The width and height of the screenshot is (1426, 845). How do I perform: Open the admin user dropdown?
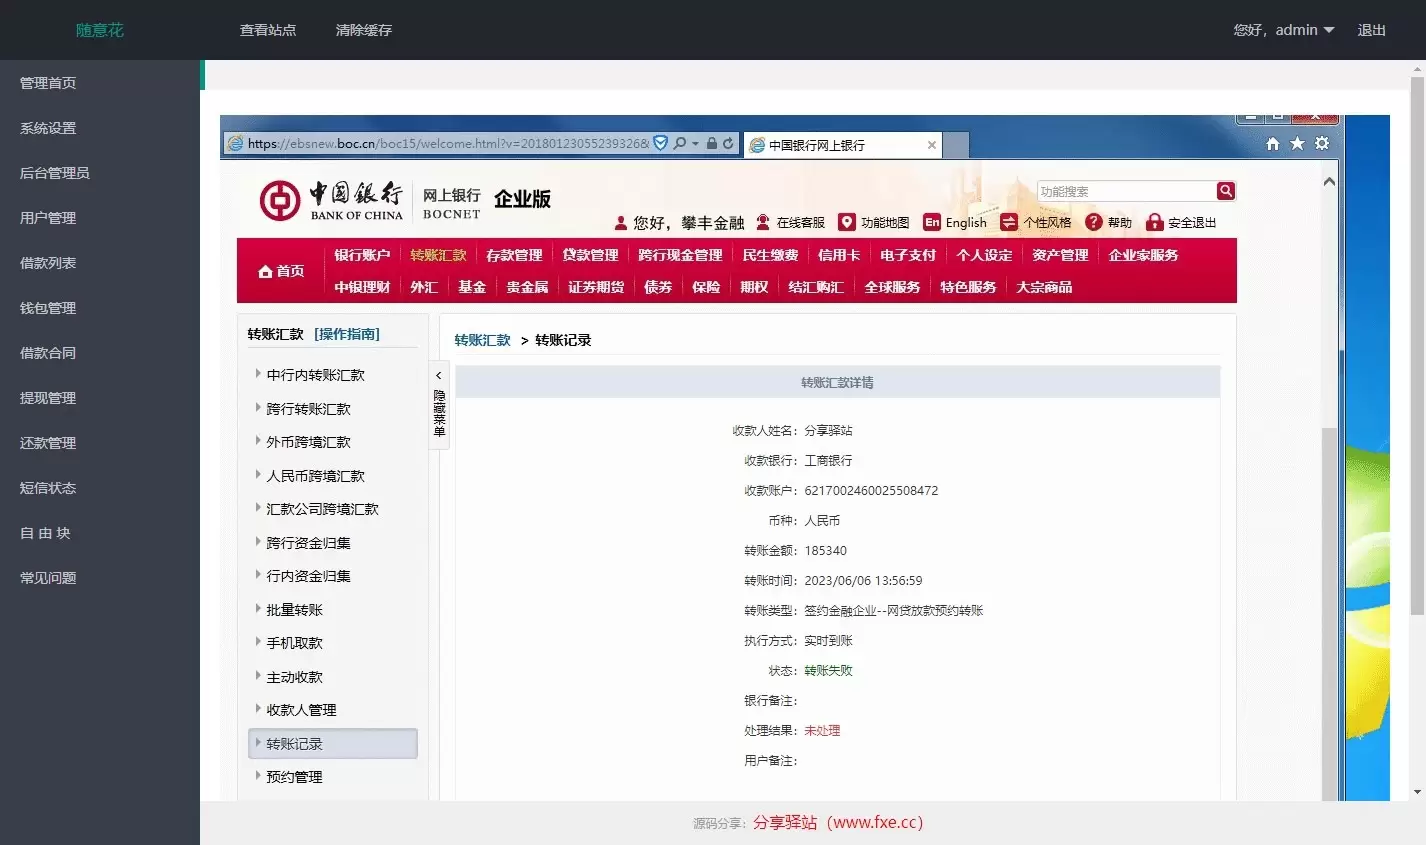click(x=1284, y=30)
